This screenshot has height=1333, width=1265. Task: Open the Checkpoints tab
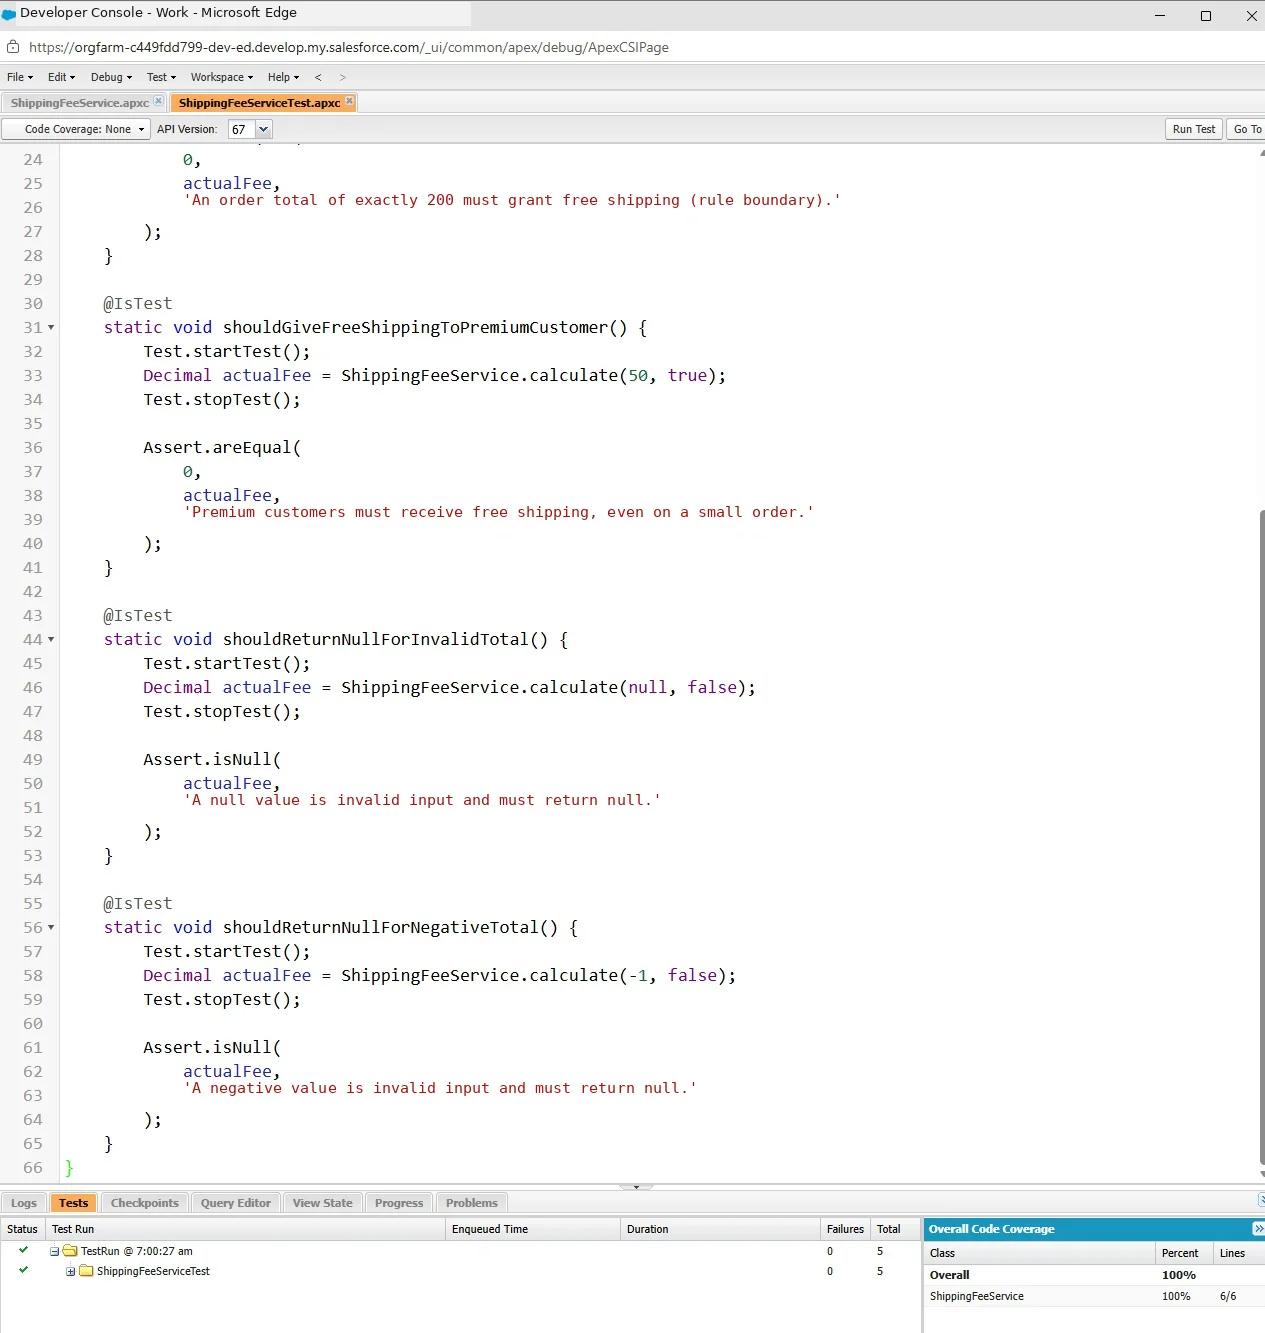coord(145,1203)
